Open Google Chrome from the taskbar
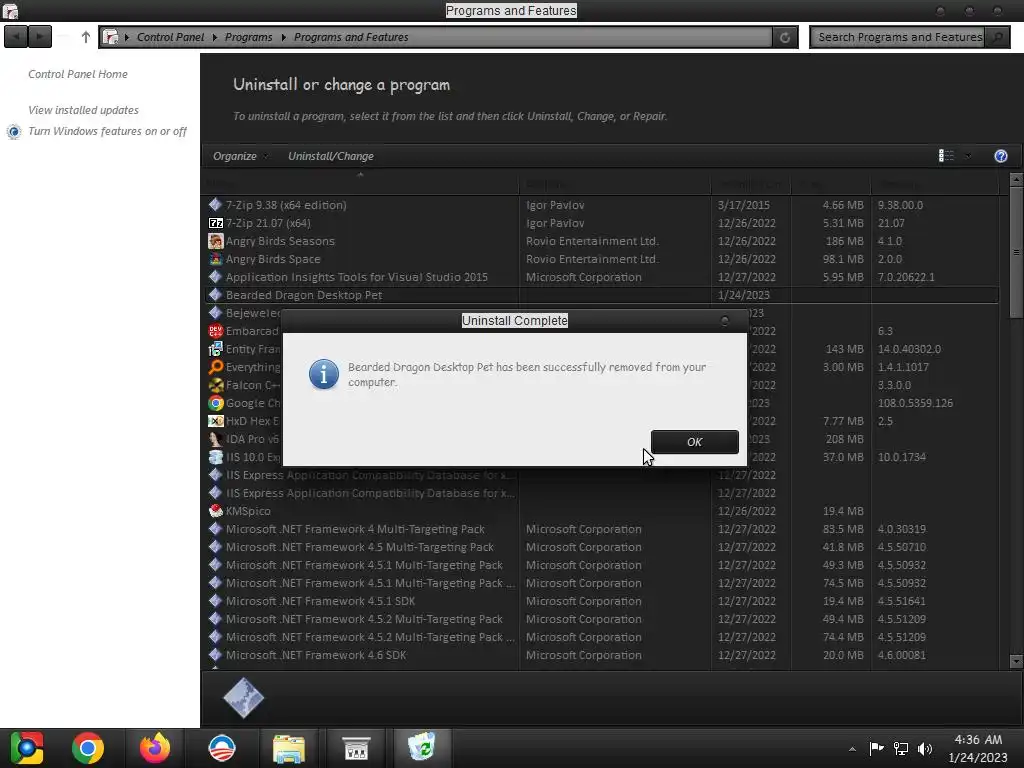 (x=88, y=748)
